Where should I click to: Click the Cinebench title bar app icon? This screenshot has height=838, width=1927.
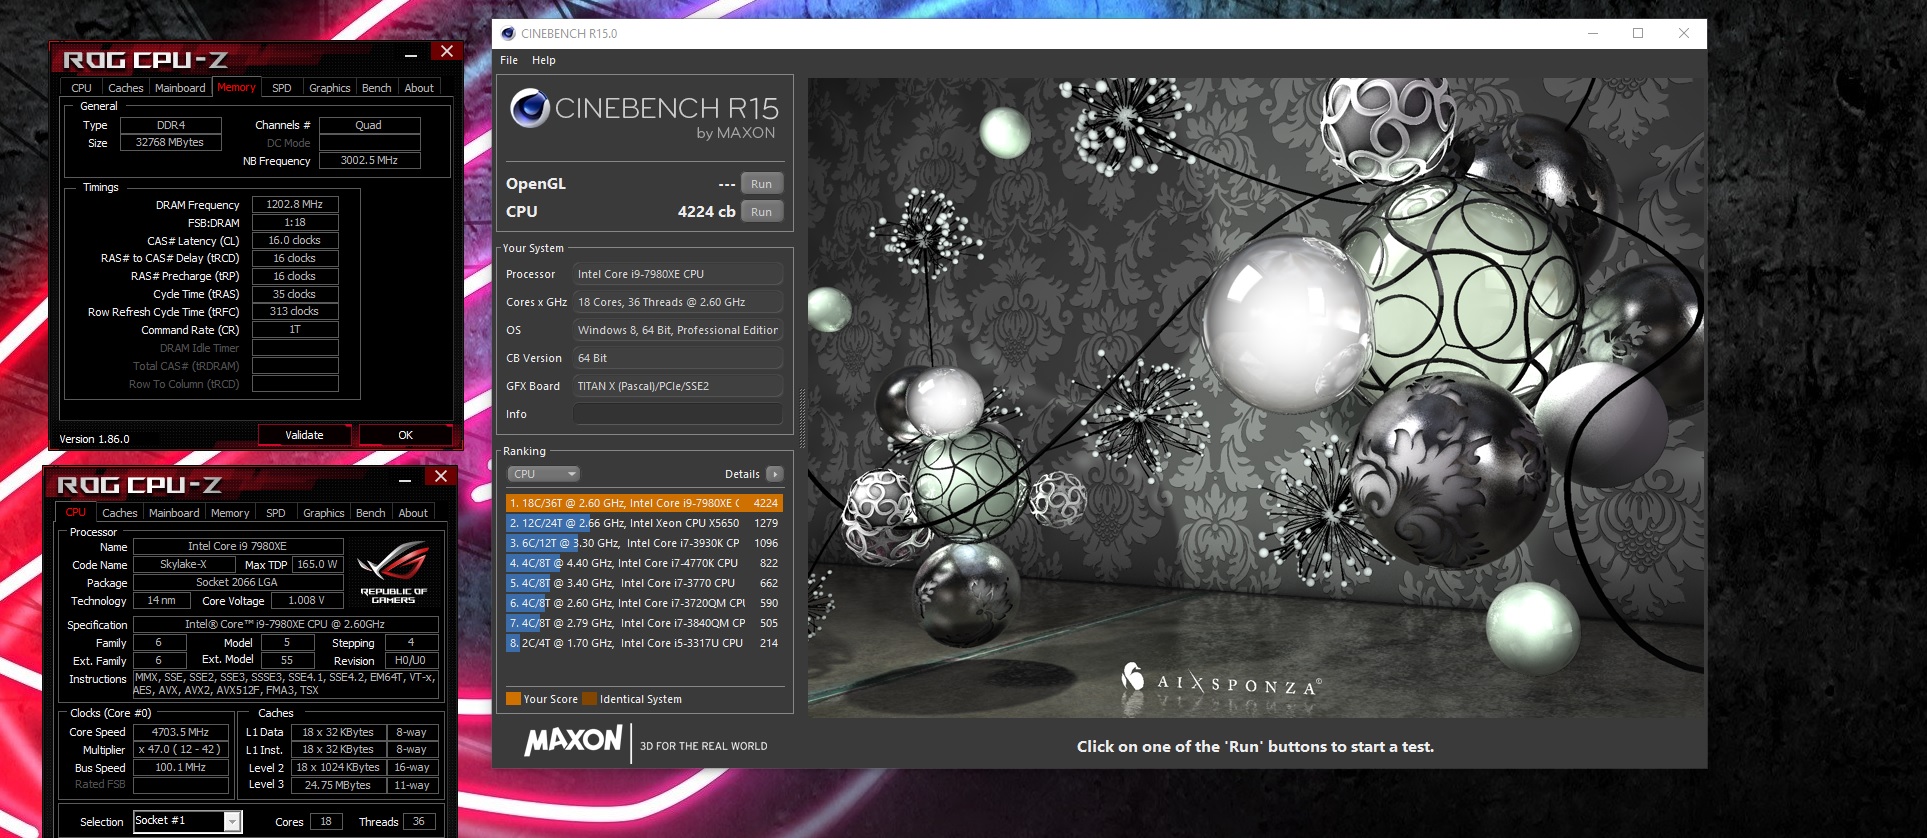point(508,33)
